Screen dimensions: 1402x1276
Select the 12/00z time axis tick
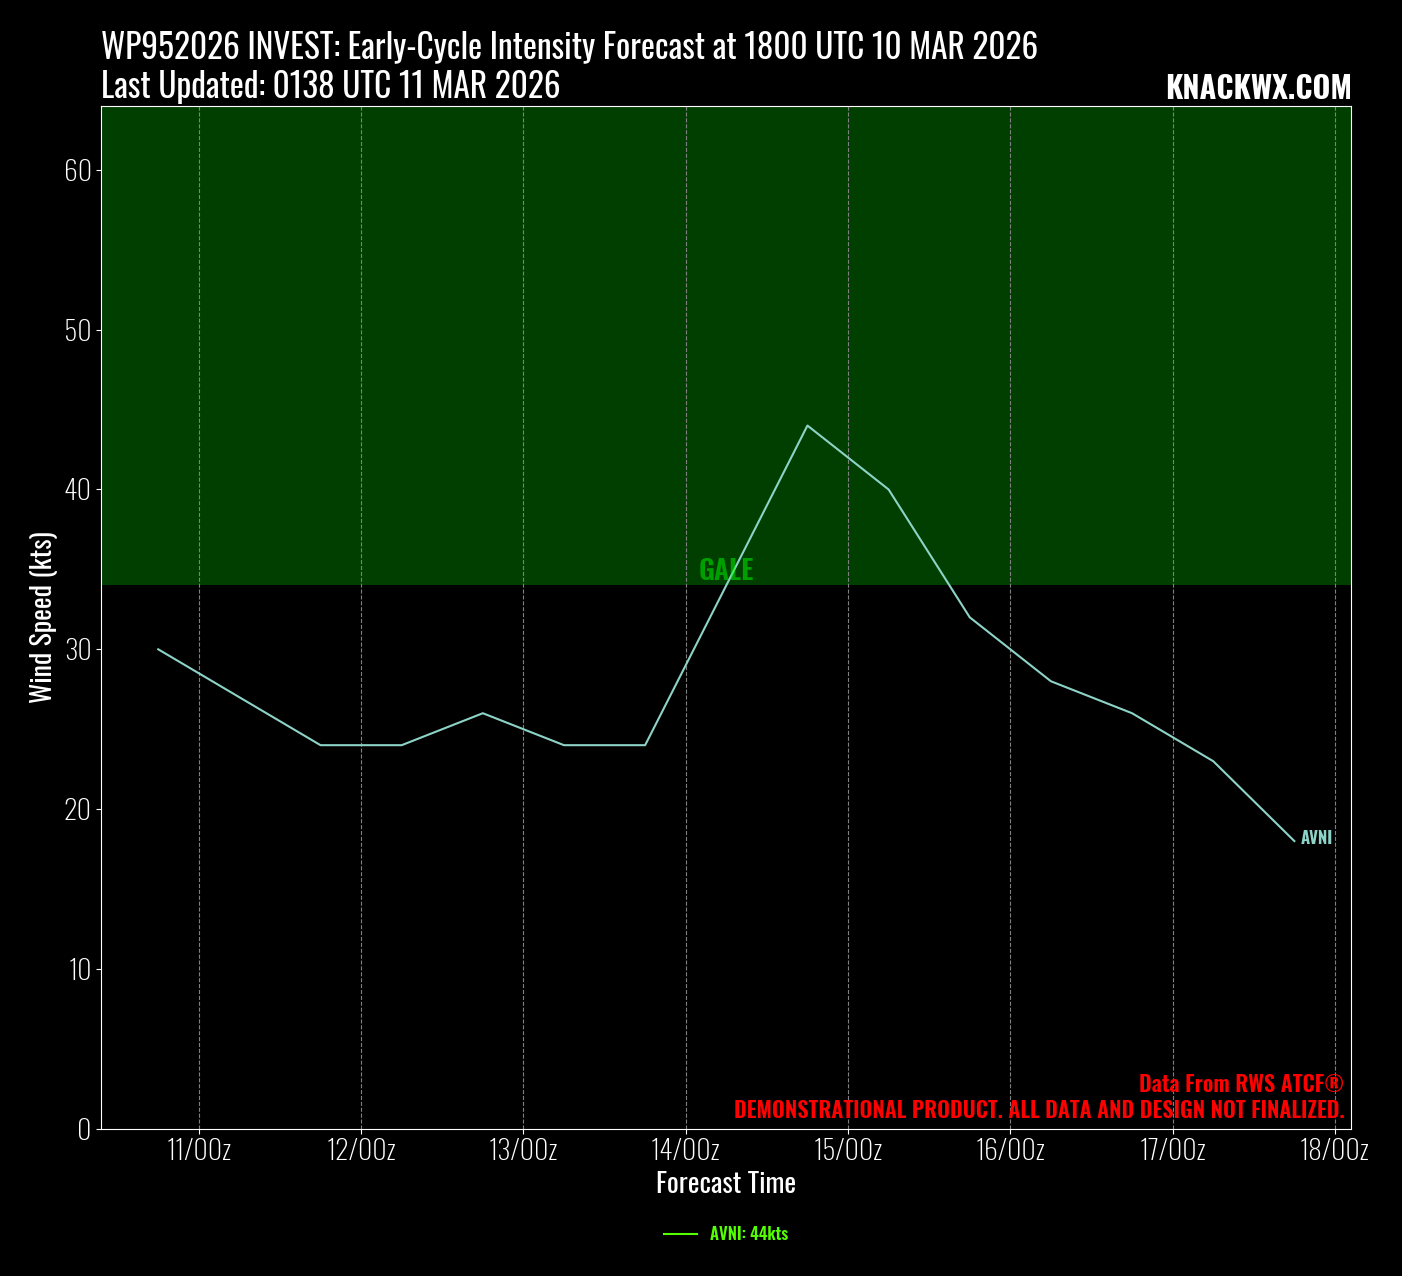pyautogui.click(x=361, y=1150)
